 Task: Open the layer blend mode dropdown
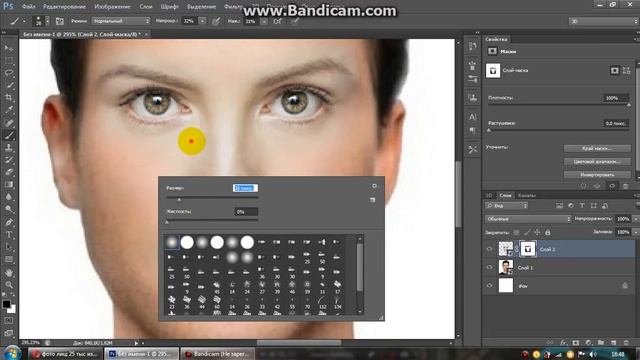[x=528, y=219]
